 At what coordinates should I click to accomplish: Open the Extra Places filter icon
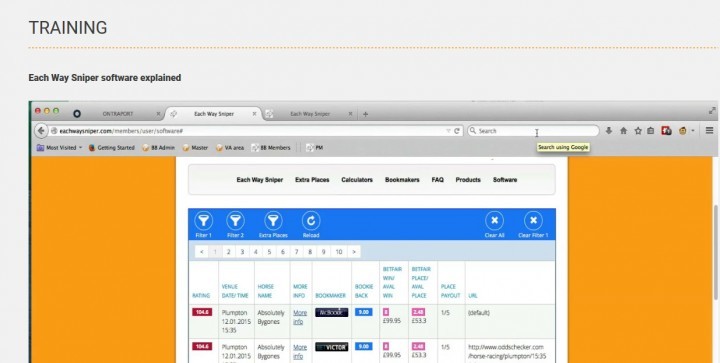(x=273, y=221)
